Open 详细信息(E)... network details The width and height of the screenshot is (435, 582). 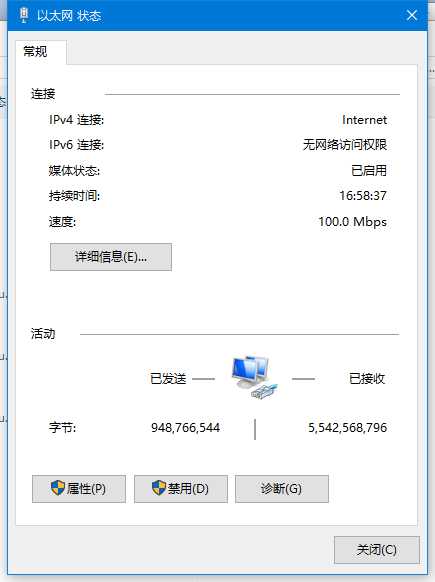pos(111,257)
